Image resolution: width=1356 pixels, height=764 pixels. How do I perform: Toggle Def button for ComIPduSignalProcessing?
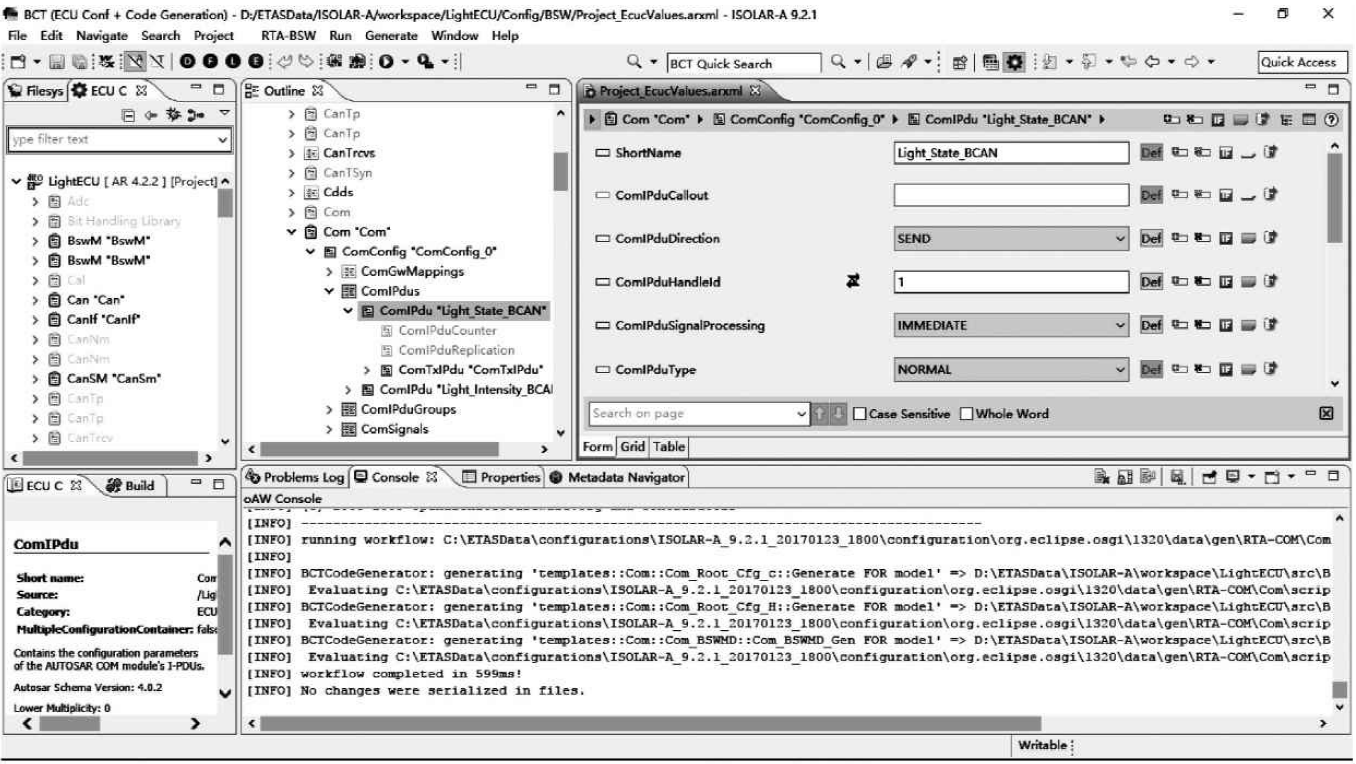pos(1151,325)
